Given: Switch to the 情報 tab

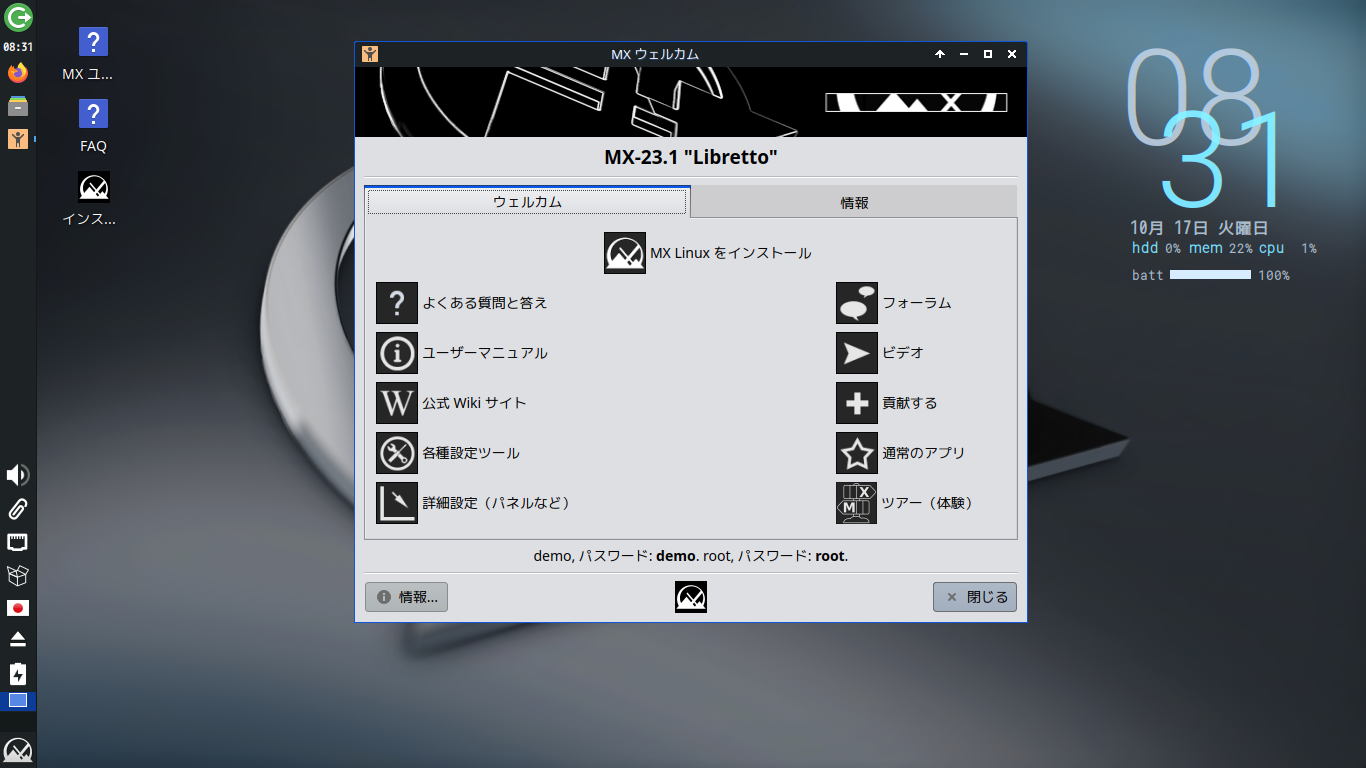Looking at the screenshot, I should [x=854, y=203].
